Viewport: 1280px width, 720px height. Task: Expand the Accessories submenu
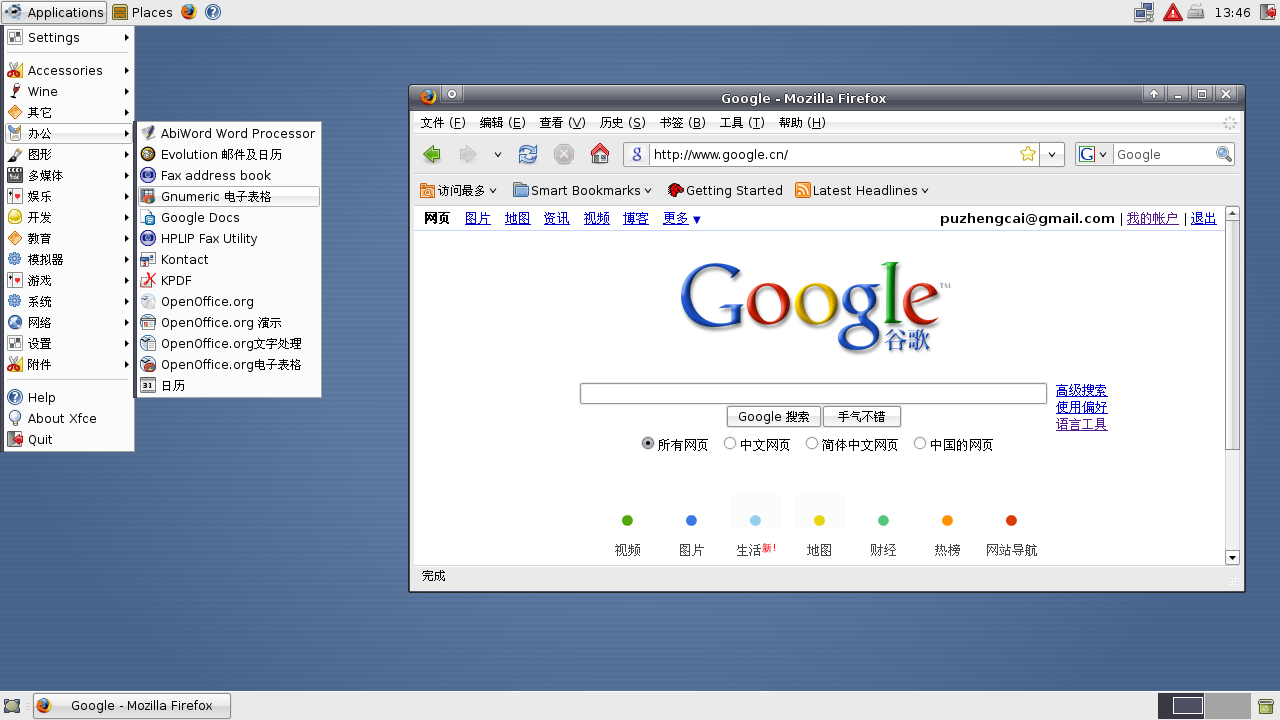tap(69, 70)
